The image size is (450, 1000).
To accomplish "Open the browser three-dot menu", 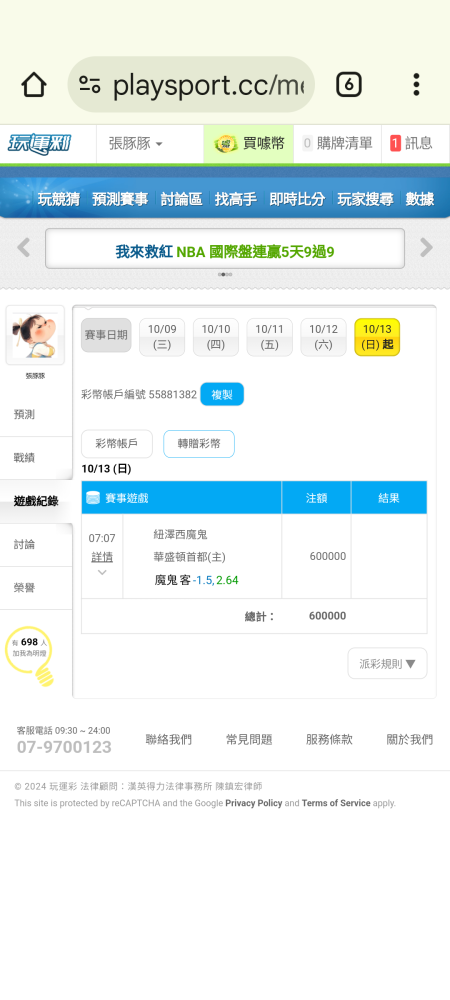I will 416,84.
